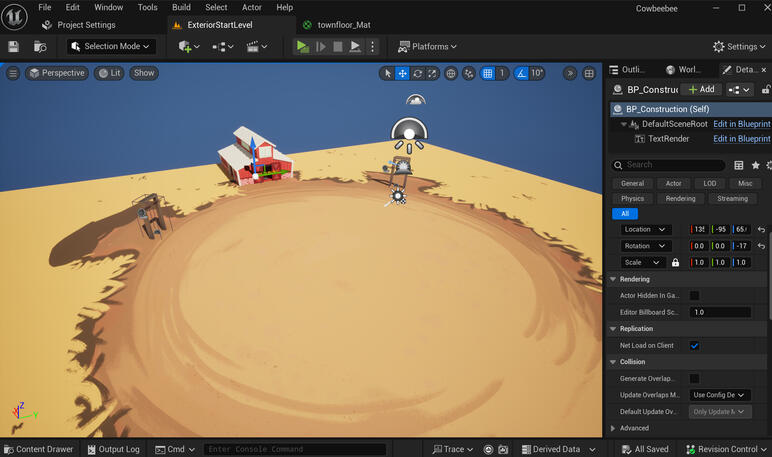Enable Generate Overlap events checkbox

tap(694, 378)
